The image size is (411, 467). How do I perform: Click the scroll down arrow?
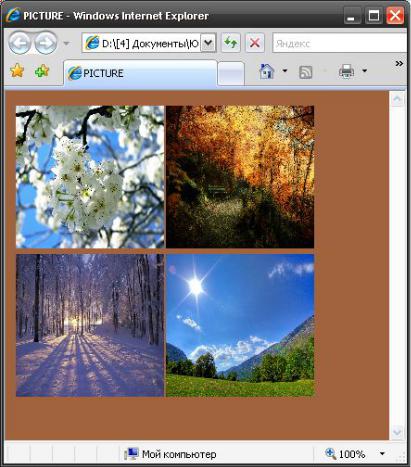coord(397,432)
